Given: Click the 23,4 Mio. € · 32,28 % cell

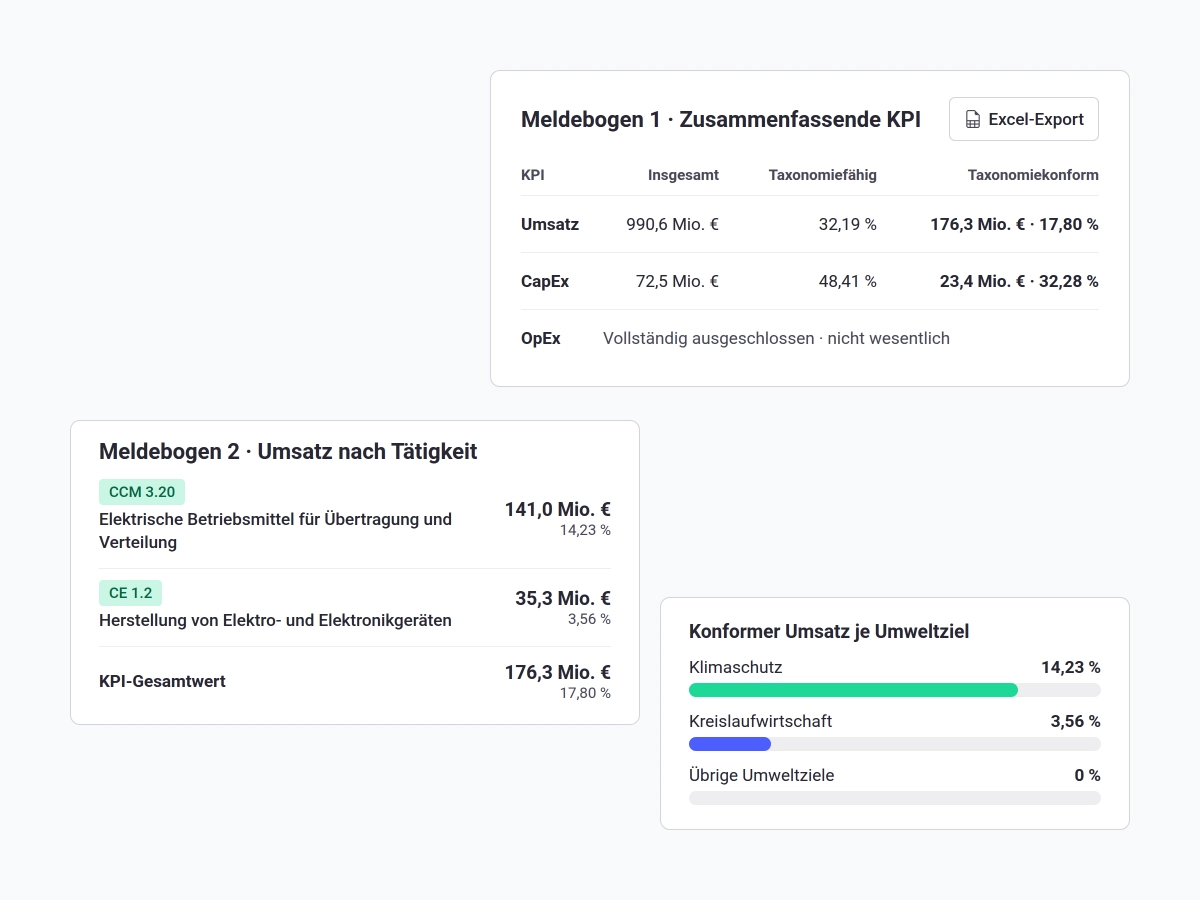Looking at the screenshot, I should (x=1020, y=281).
